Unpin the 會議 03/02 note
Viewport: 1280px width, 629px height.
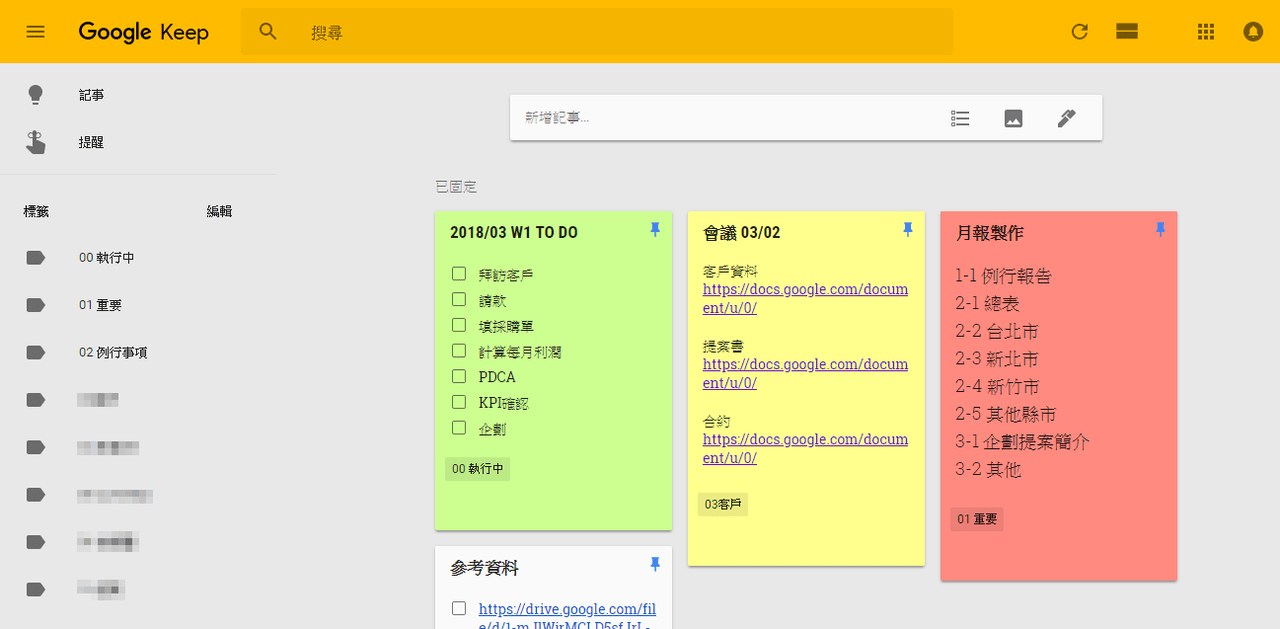[x=907, y=228]
